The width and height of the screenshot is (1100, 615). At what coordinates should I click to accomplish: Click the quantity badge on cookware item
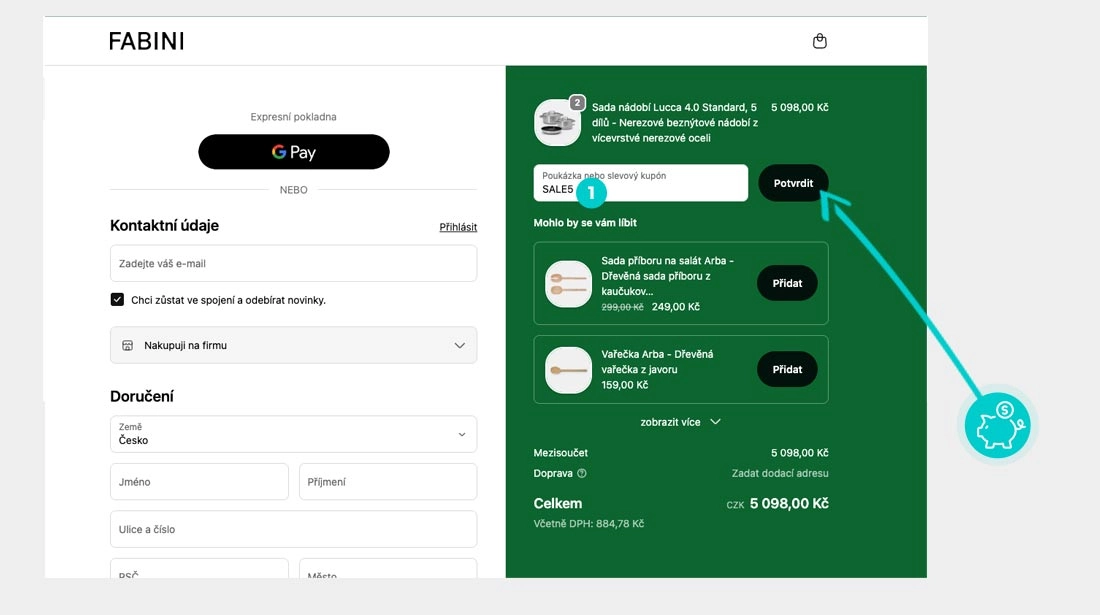click(x=578, y=101)
